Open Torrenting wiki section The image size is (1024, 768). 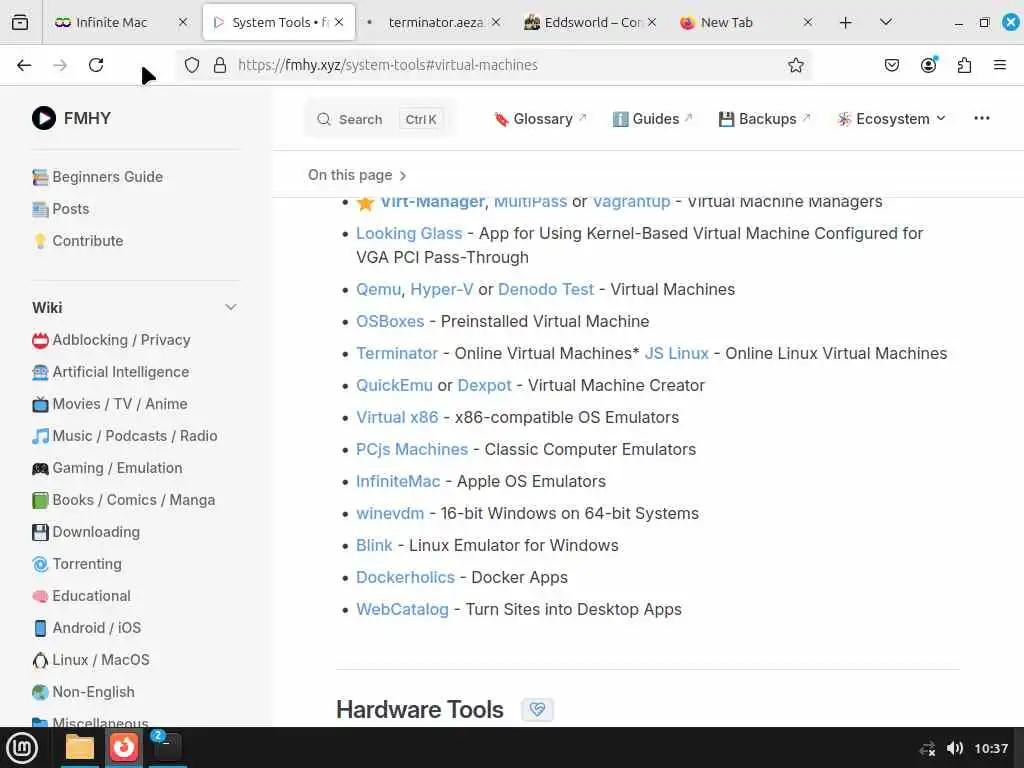pyautogui.click(x=76, y=564)
